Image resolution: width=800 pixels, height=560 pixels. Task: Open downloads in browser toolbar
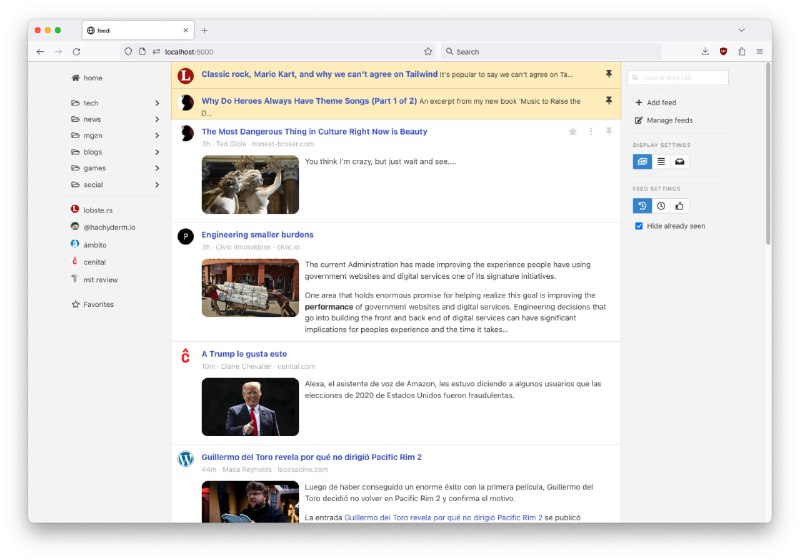click(705, 51)
